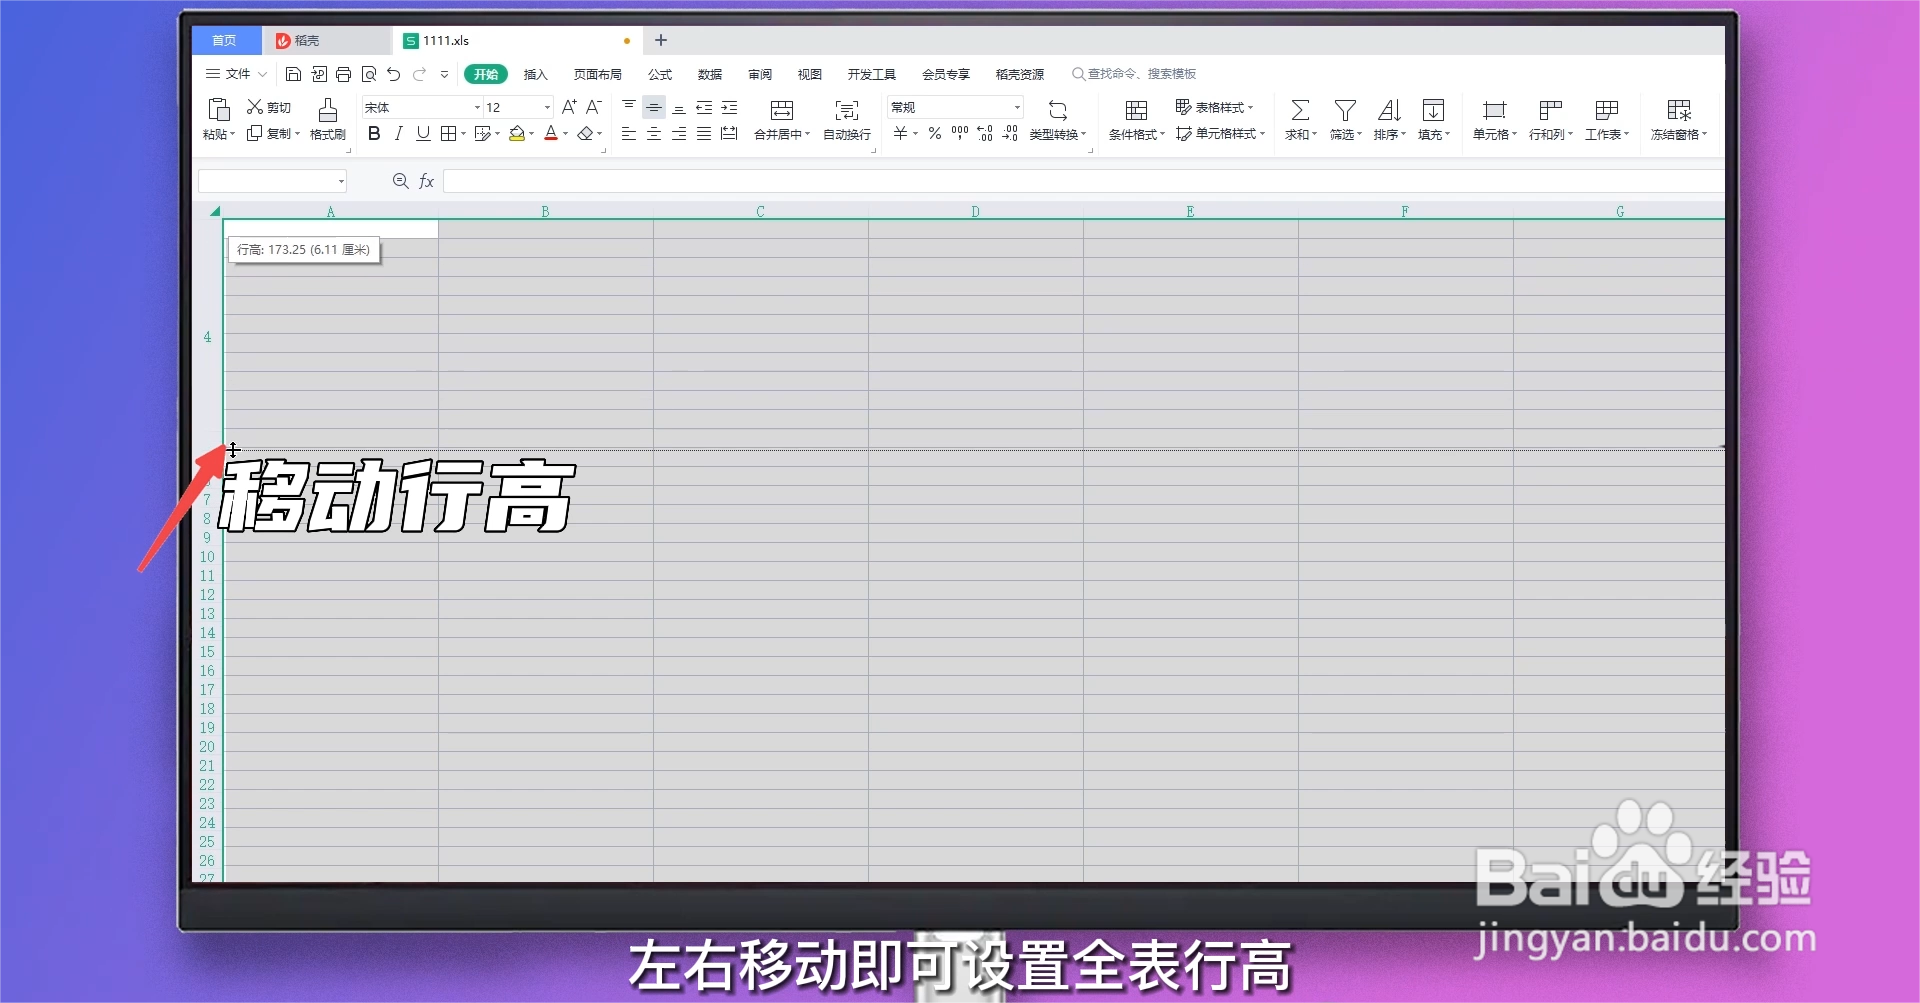Click the Thousands separator (000) icon
The width and height of the screenshot is (1920, 1003).
(x=960, y=133)
